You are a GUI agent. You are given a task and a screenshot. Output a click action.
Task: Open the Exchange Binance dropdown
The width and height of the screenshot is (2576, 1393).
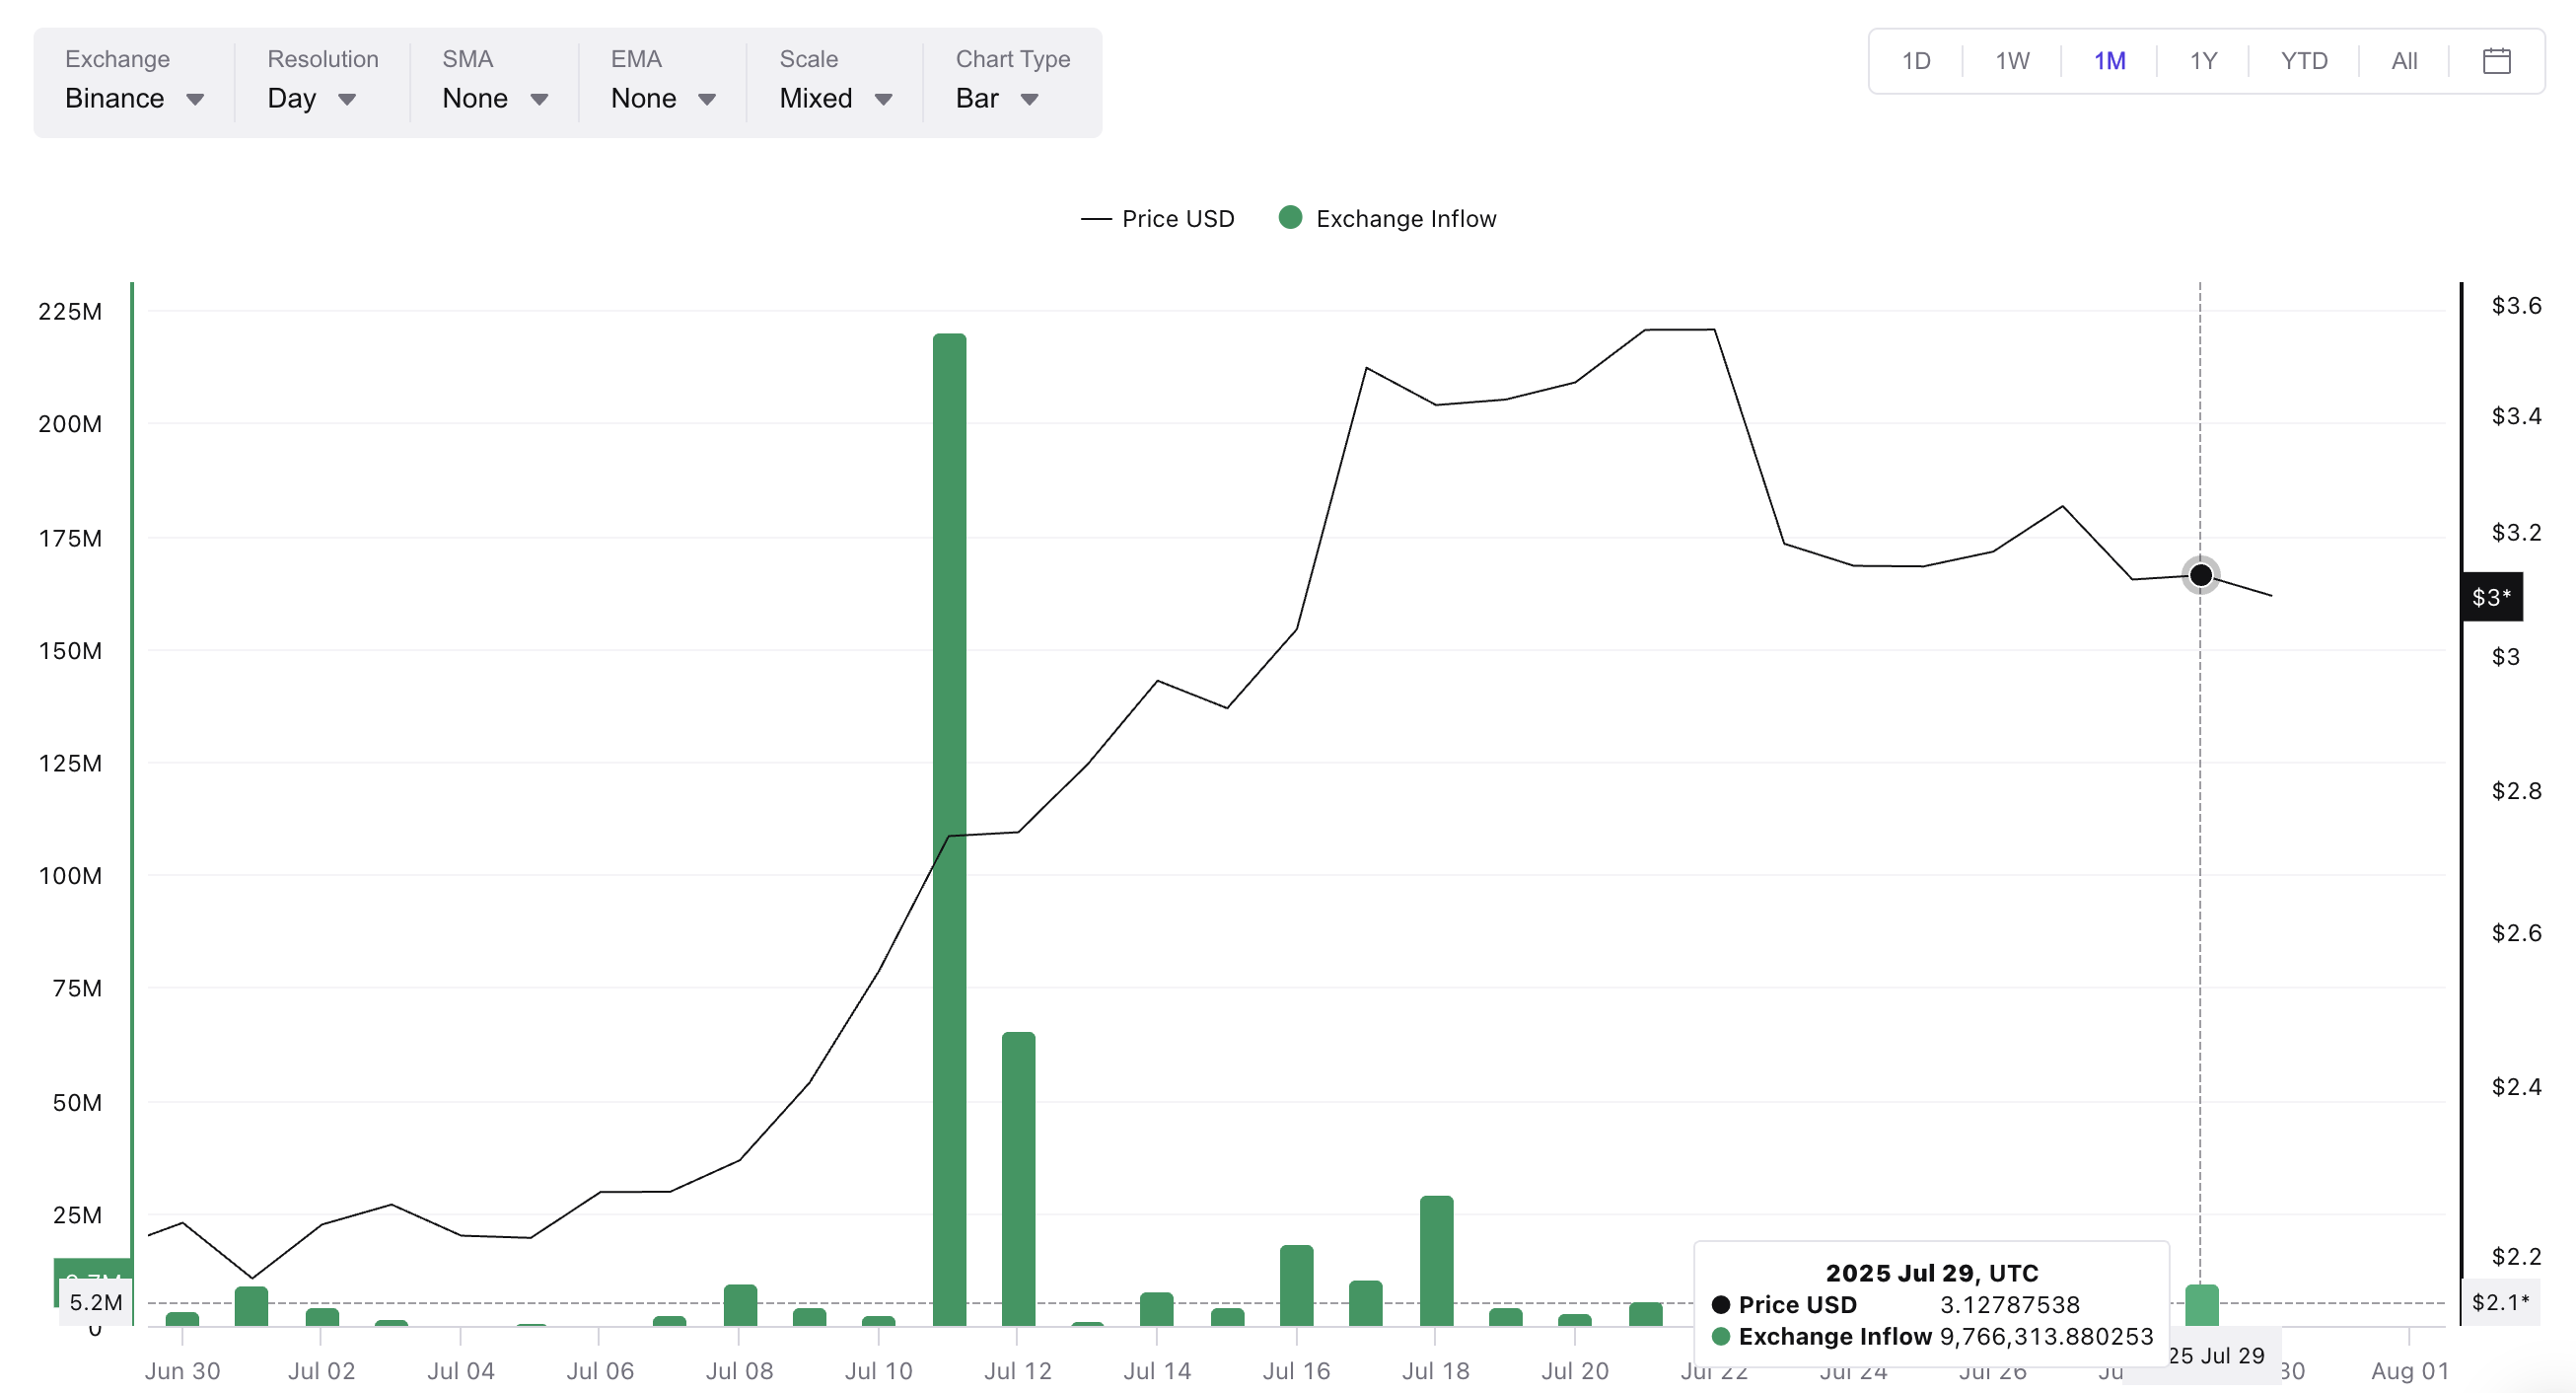click(x=115, y=98)
